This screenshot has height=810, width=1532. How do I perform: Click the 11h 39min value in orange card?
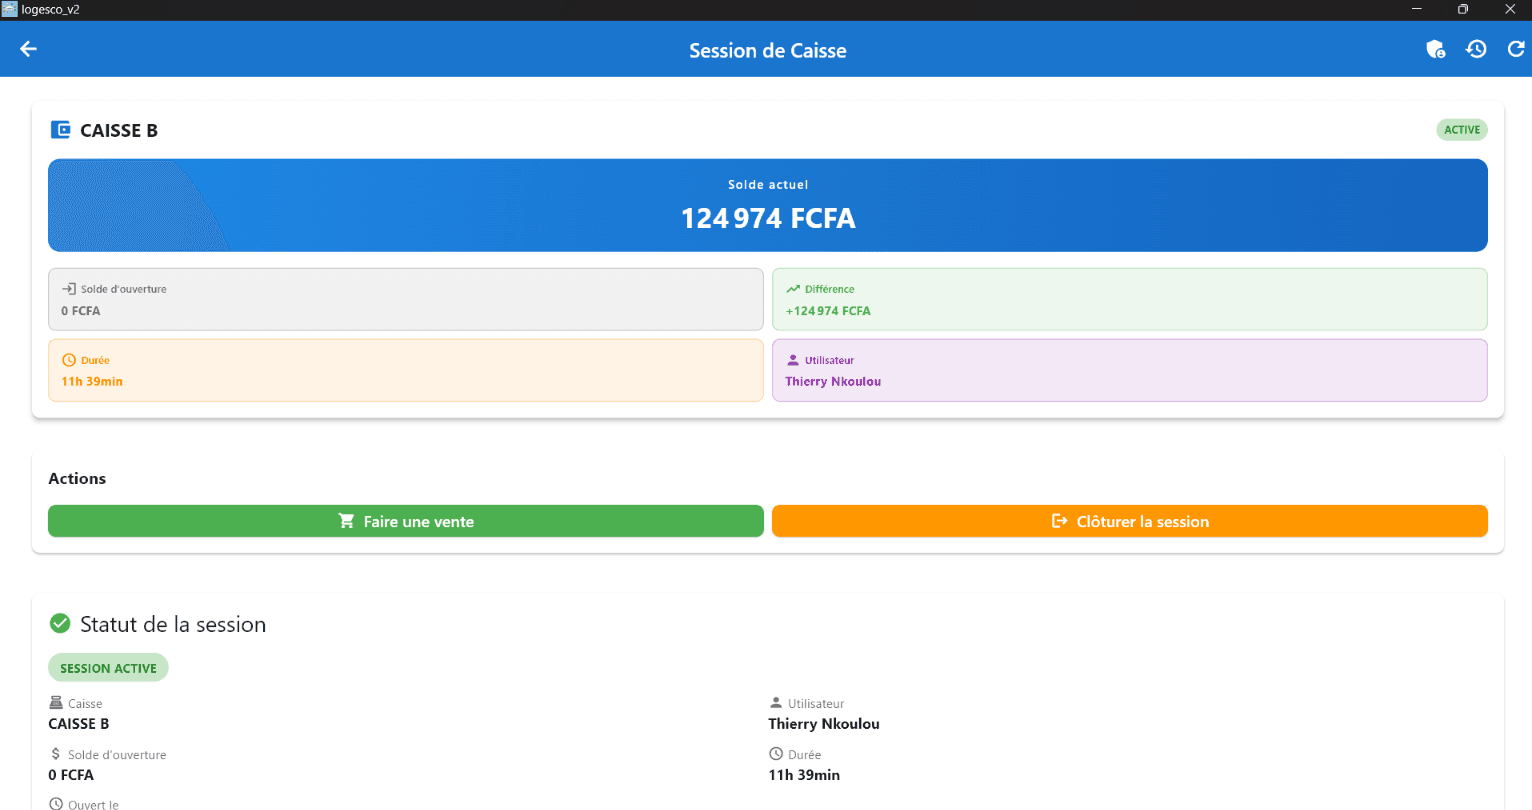click(x=92, y=382)
